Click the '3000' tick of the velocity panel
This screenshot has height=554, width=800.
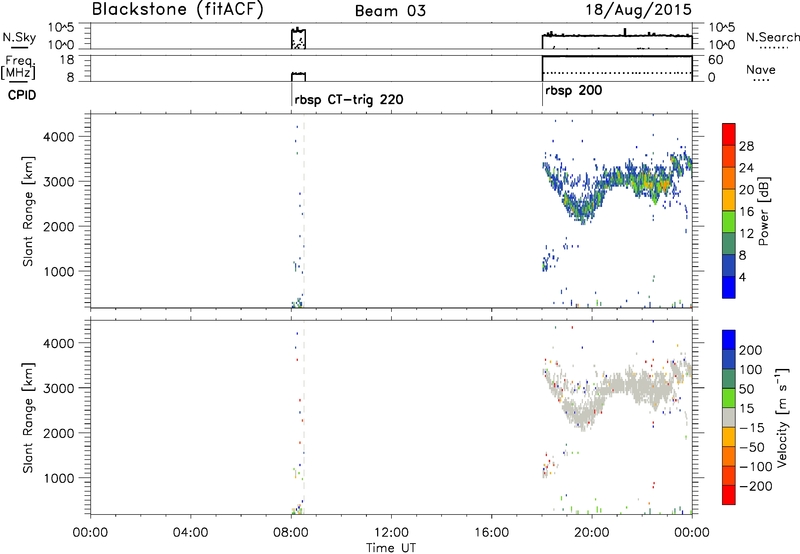click(x=59, y=388)
